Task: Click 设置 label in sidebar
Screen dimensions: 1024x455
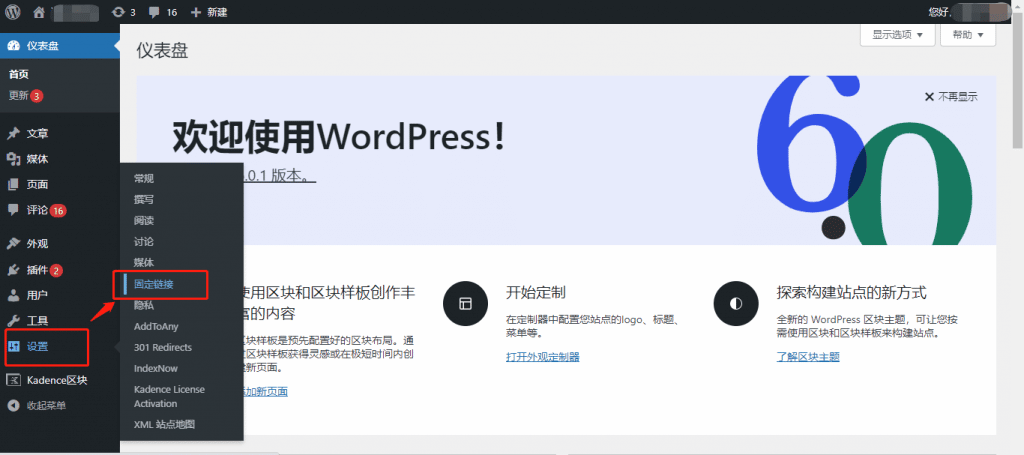Action: tap(37, 347)
